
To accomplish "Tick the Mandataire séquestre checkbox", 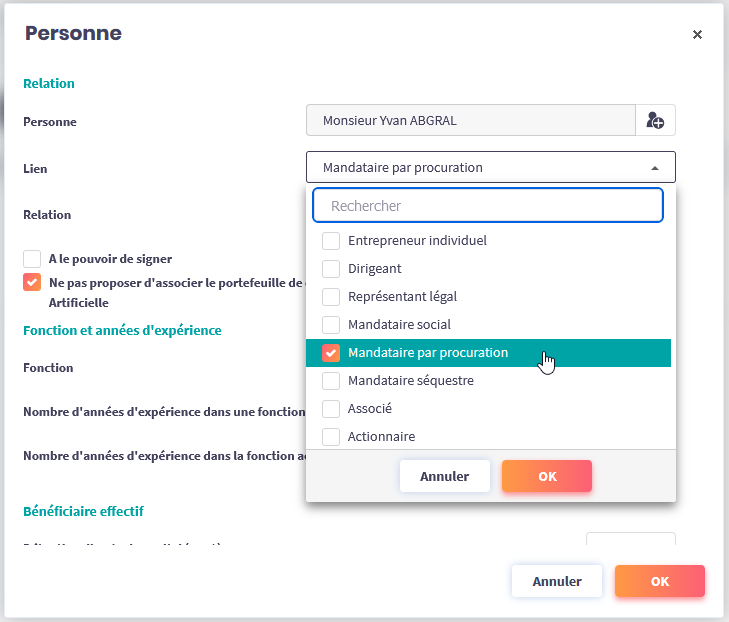I will (331, 381).
